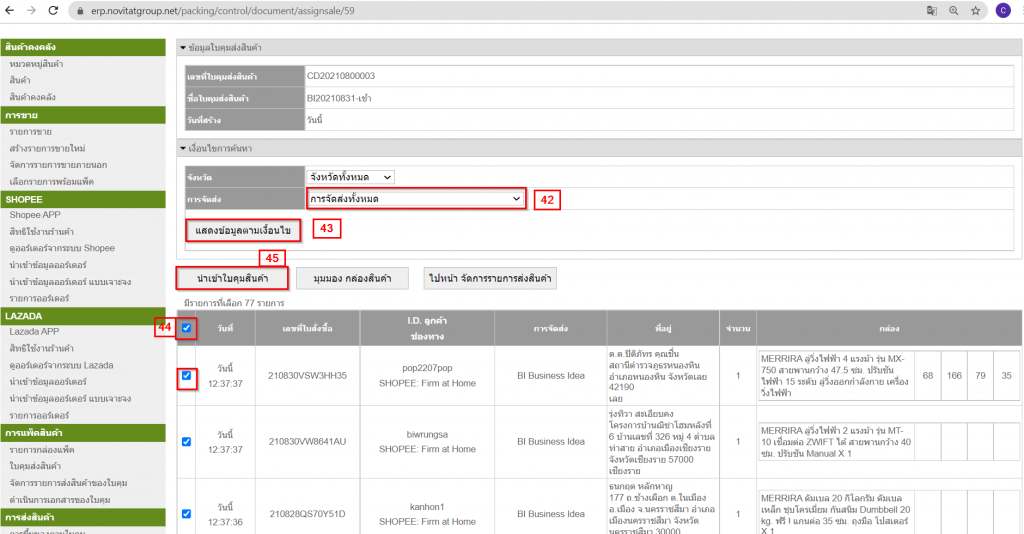Viewport: 1024px width, 534px height.
Task: Bookmark this page with star icon
Action: coord(976,10)
